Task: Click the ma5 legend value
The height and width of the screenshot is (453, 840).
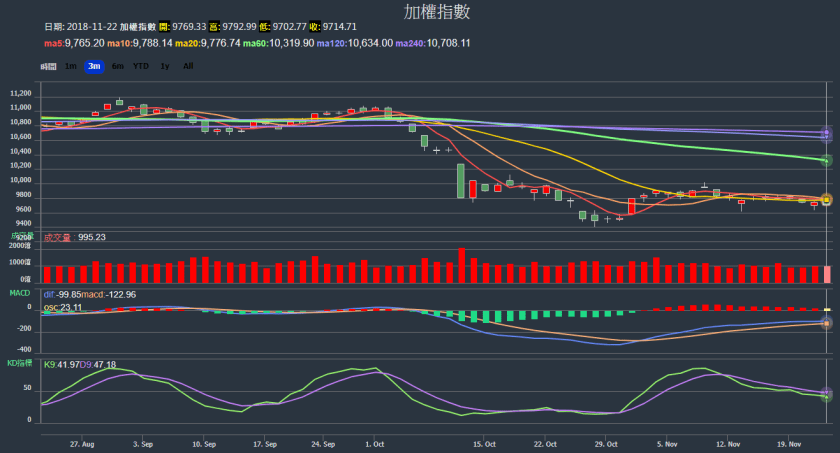Action: (83, 43)
